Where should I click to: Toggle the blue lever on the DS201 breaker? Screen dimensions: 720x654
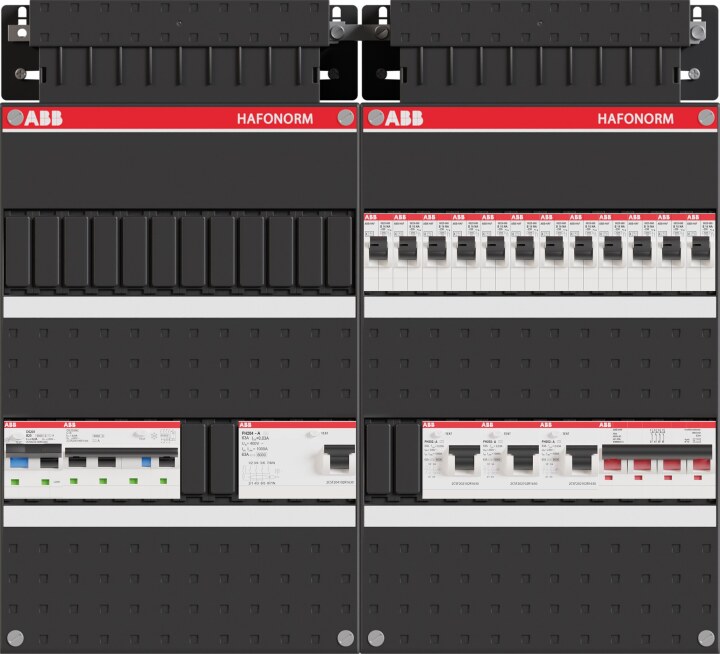19,462
